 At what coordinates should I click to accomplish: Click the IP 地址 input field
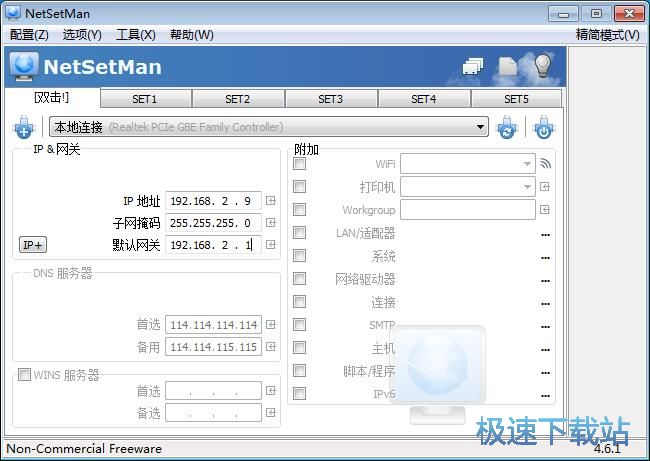coord(213,201)
